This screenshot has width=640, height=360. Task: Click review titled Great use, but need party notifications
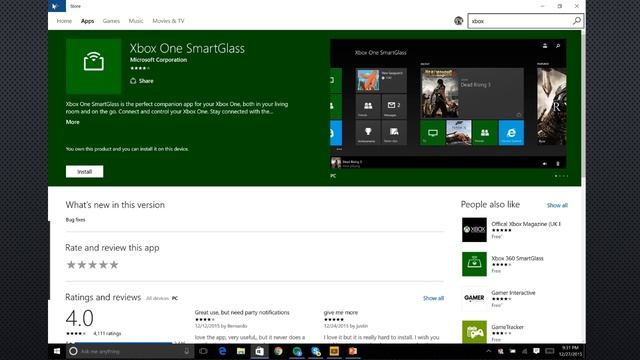242,312
